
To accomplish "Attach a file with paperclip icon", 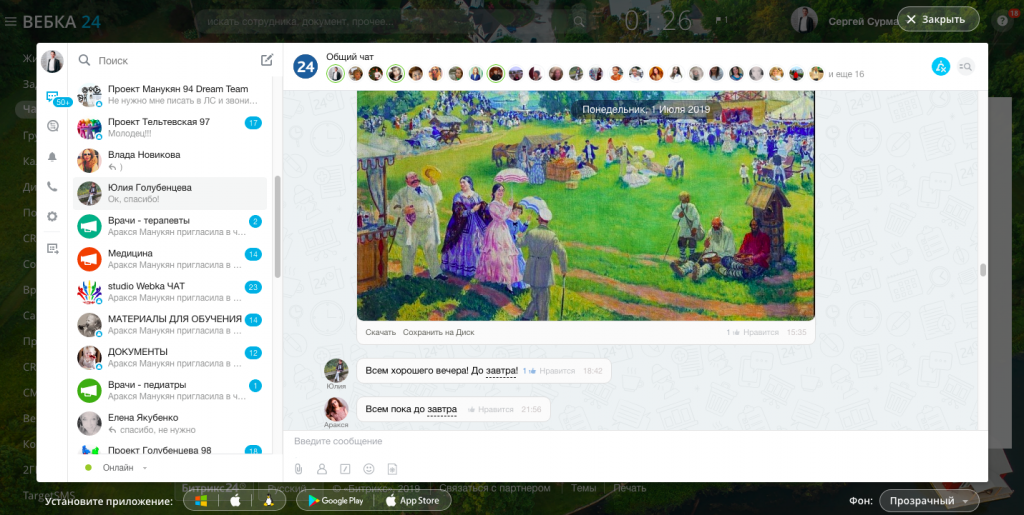I will click(298, 469).
